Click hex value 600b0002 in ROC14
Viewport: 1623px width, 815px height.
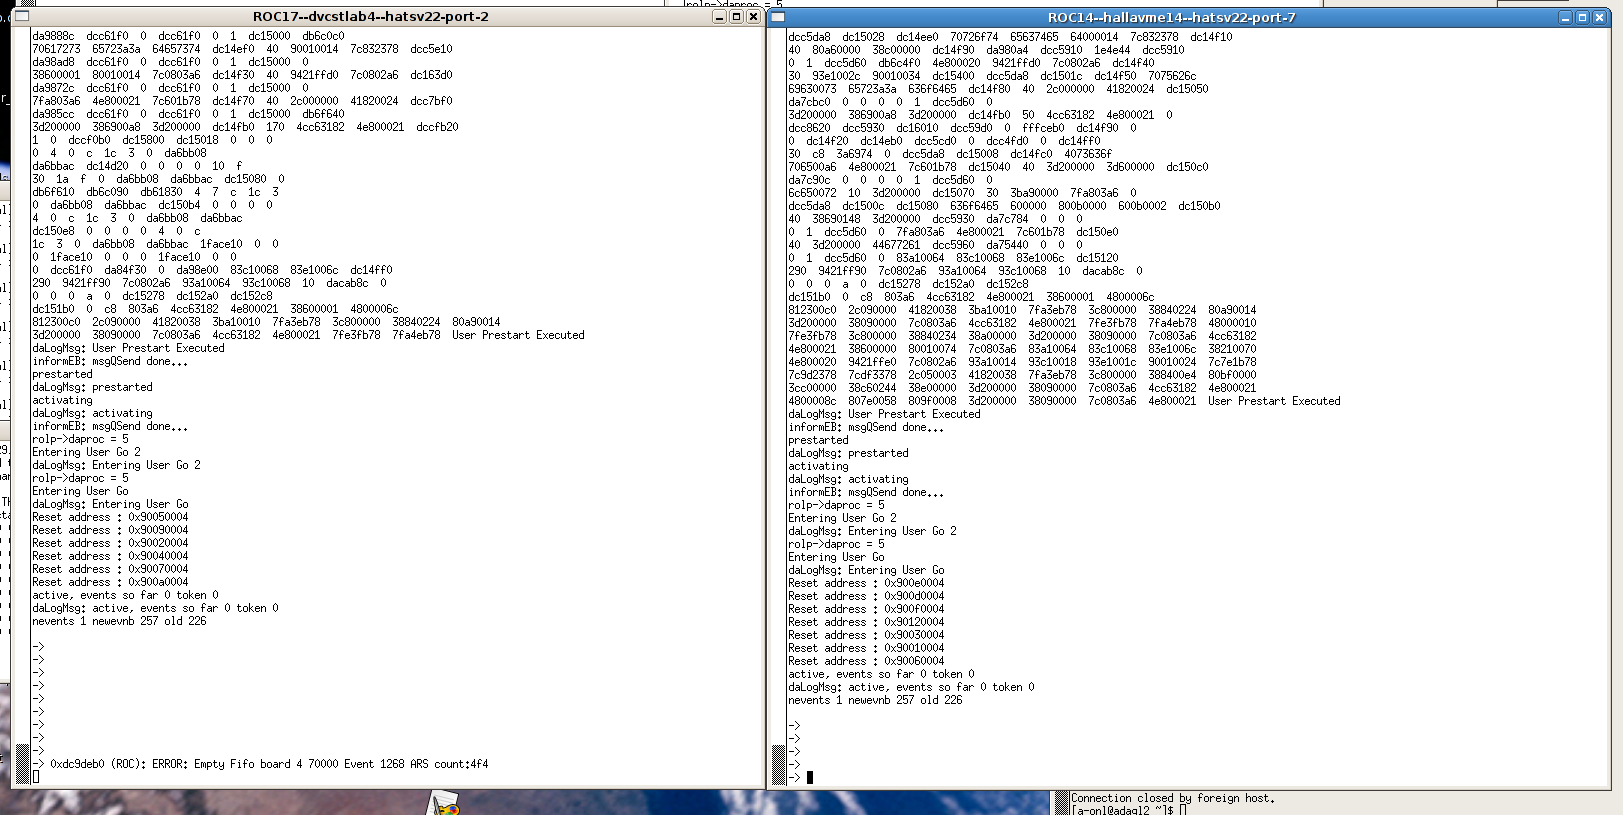(1142, 206)
